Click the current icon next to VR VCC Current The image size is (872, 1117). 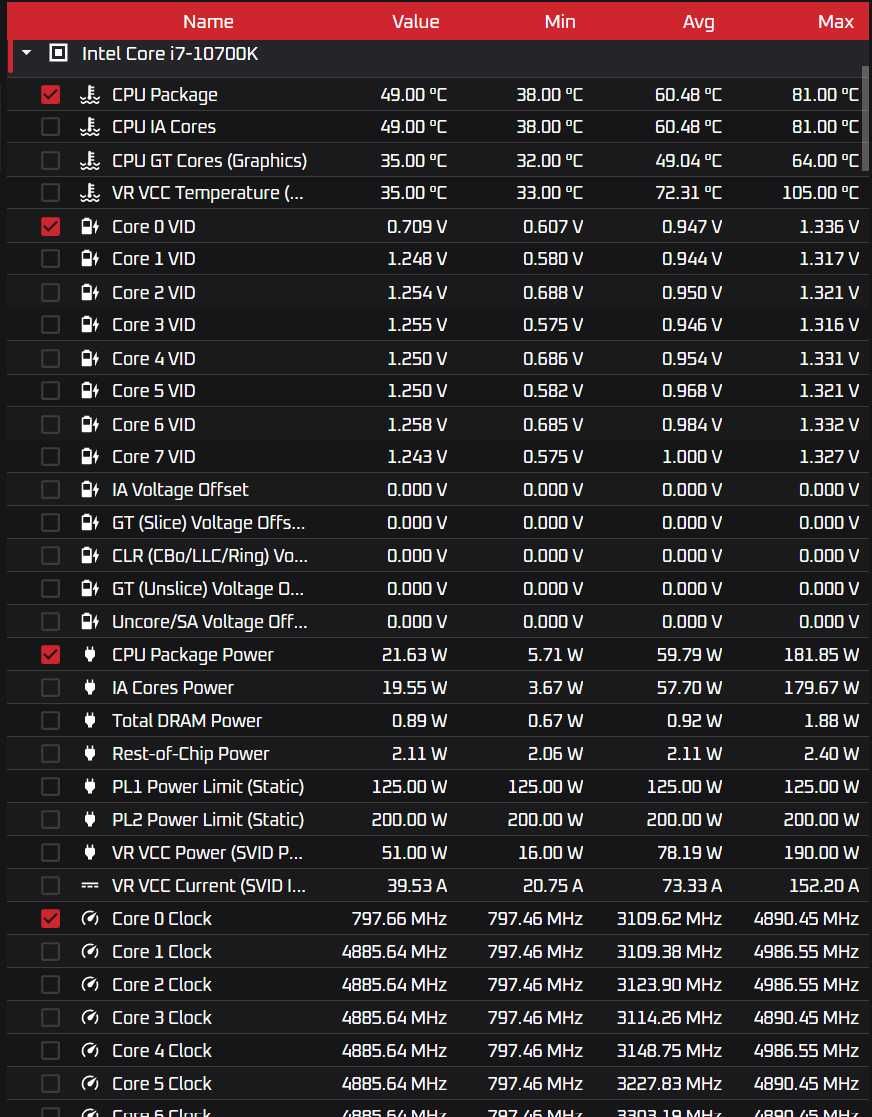point(90,885)
